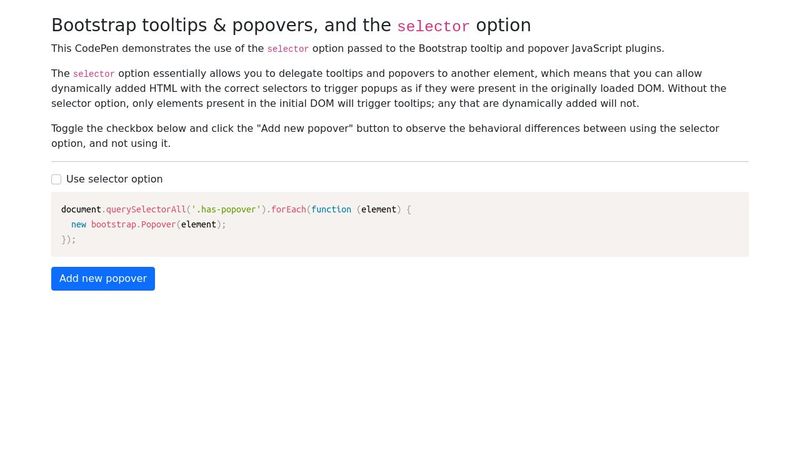Click the new keyword in the code
Image resolution: width=800 pixels, height=450 pixels.
pyautogui.click(x=79, y=224)
